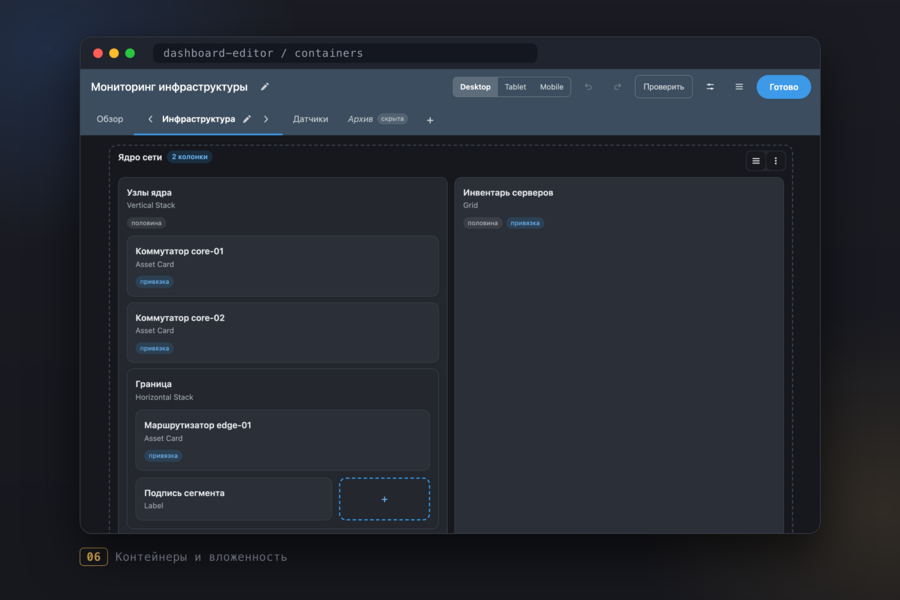Open the sliders settings icon
Image resolution: width=900 pixels, height=600 pixels.
pos(710,87)
